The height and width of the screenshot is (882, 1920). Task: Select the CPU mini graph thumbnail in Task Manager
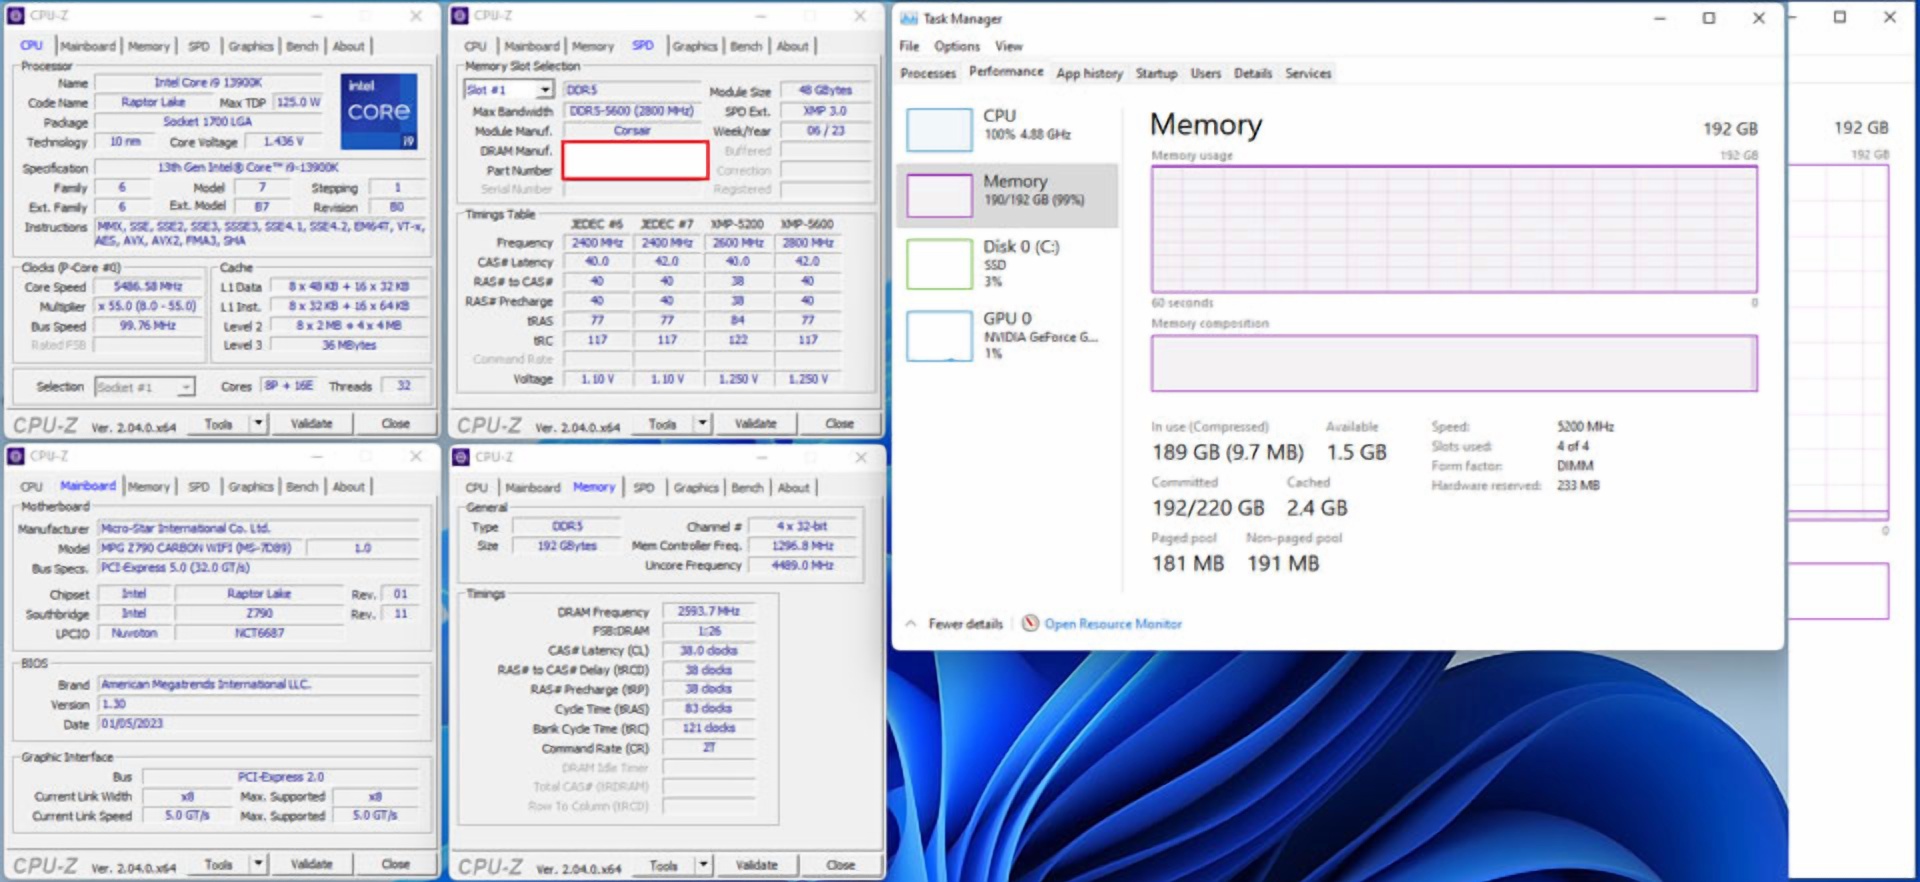pos(939,130)
